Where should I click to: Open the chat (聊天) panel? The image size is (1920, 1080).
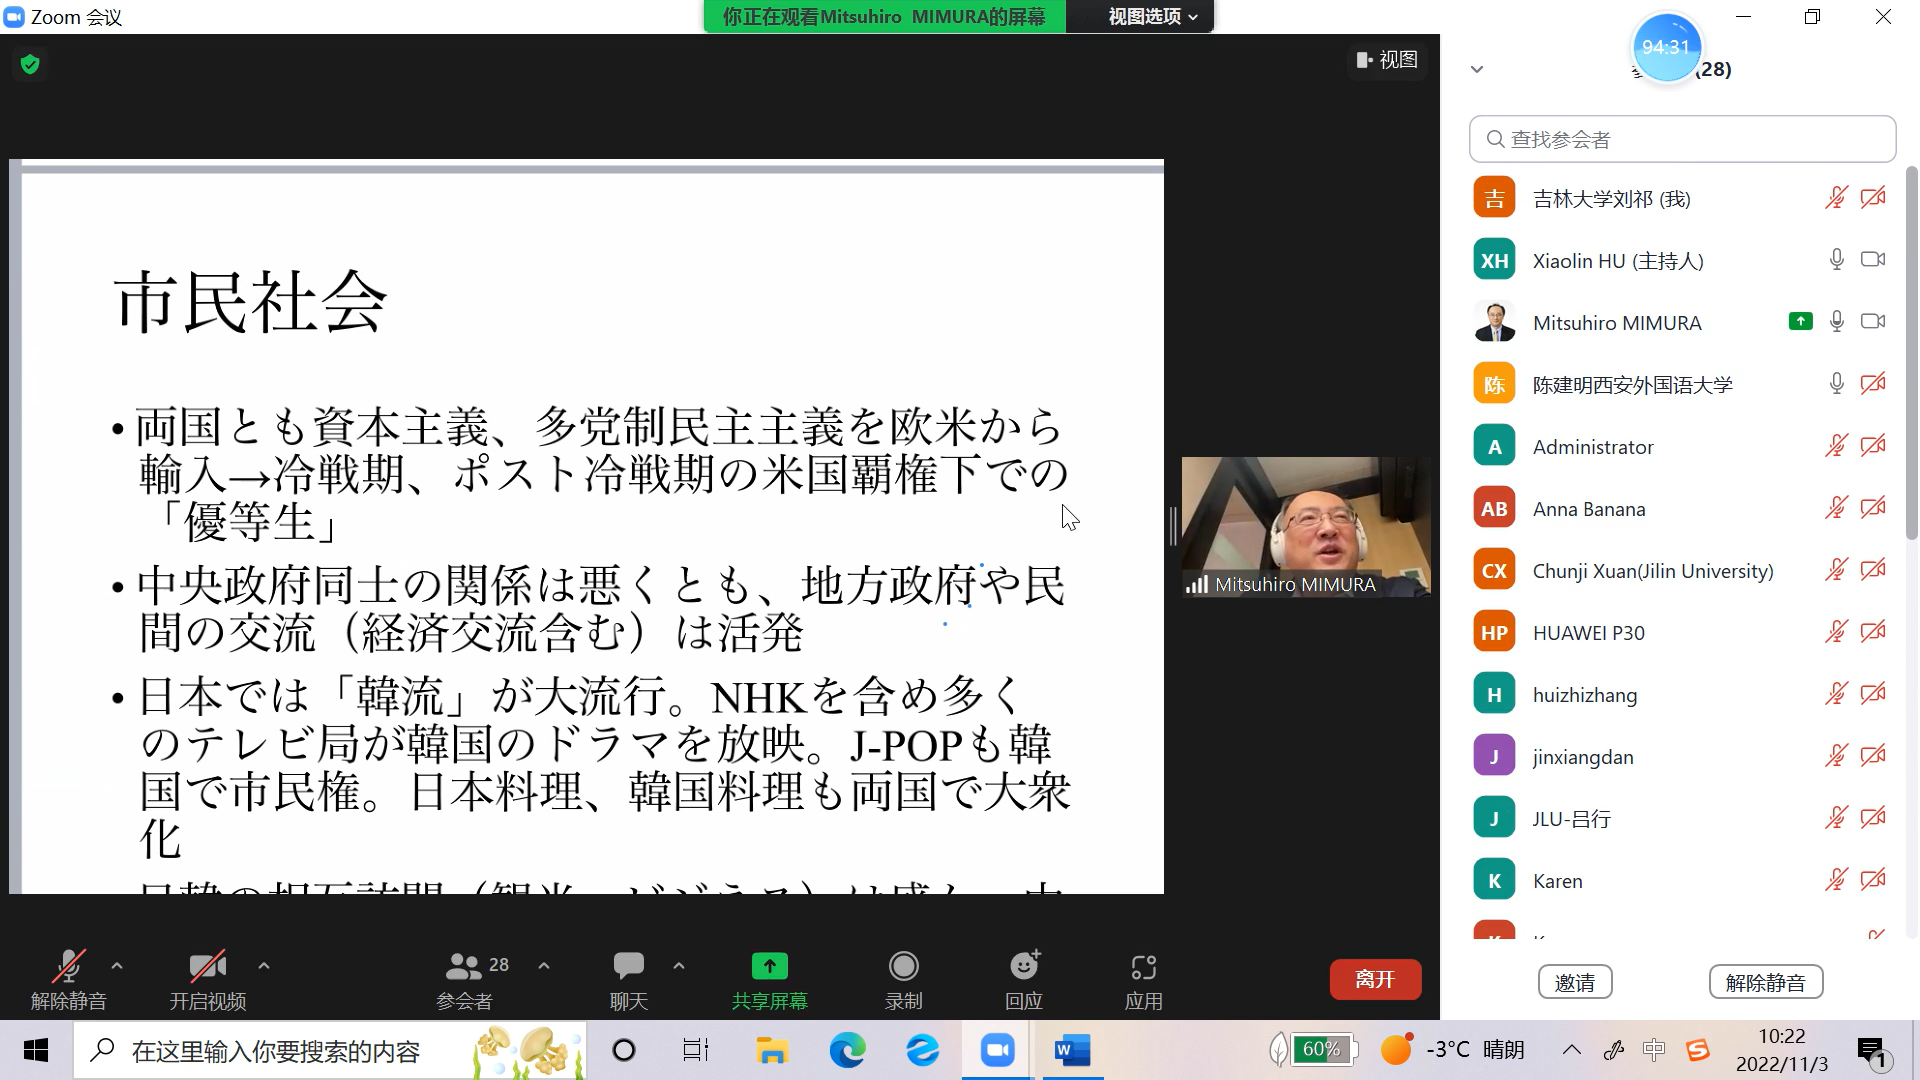point(628,967)
